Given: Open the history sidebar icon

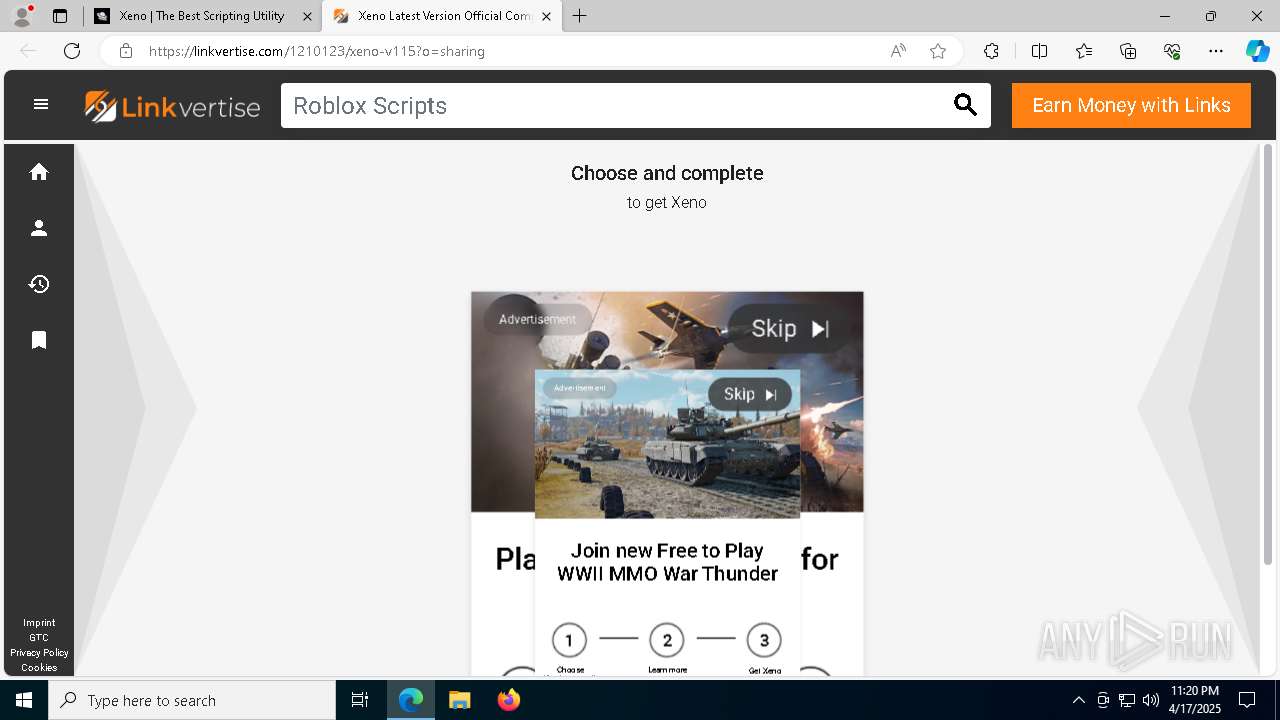Looking at the screenshot, I should tap(39, 284).
